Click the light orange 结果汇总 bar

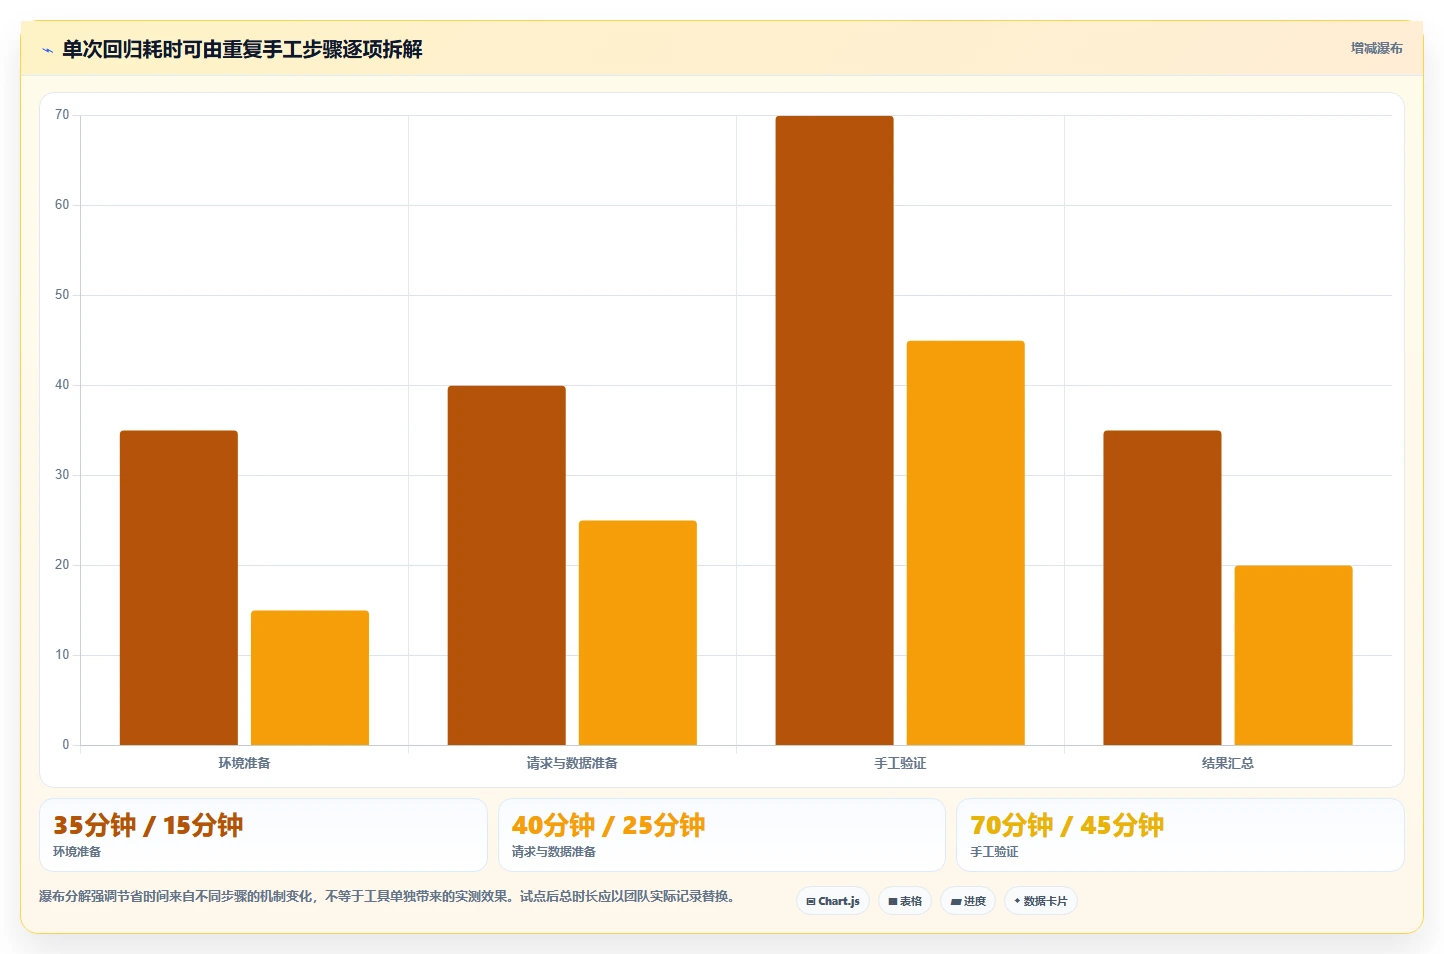1294,655
